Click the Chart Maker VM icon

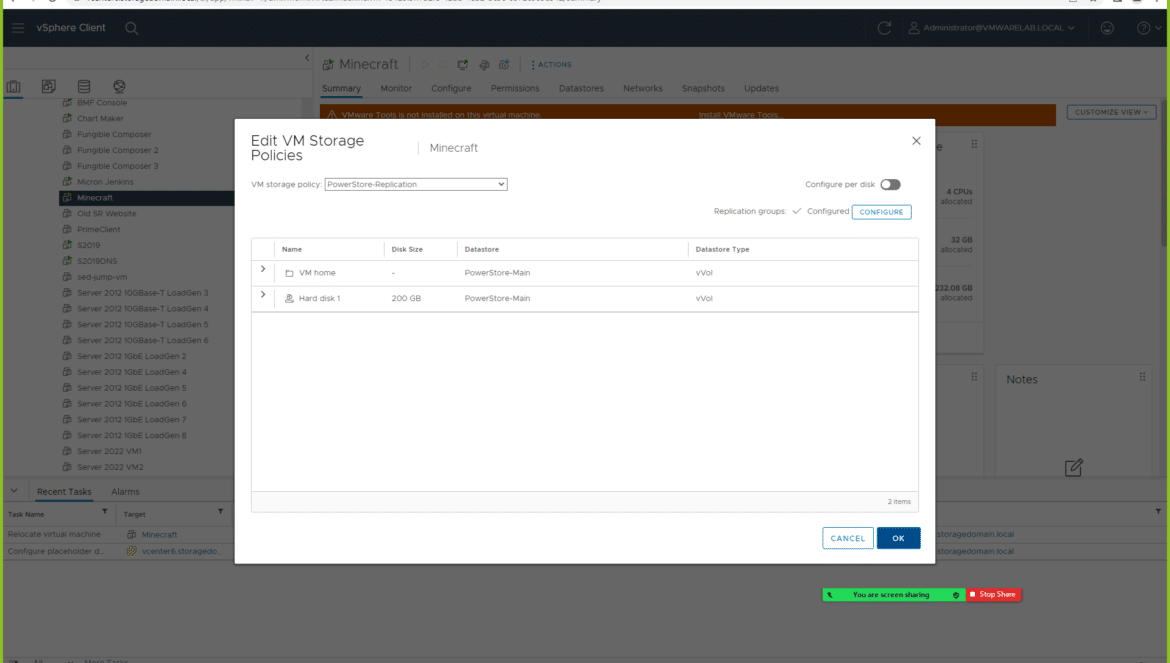pyautogui.click(x=67, y=119)
